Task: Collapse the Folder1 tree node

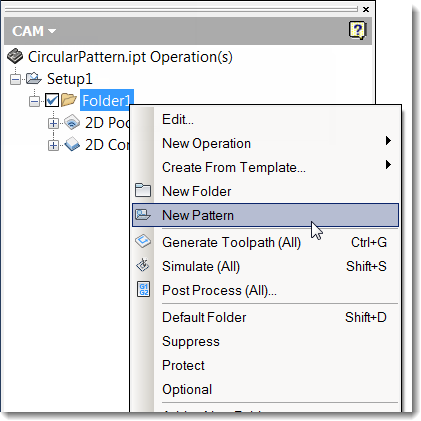Action: point(34,101)
